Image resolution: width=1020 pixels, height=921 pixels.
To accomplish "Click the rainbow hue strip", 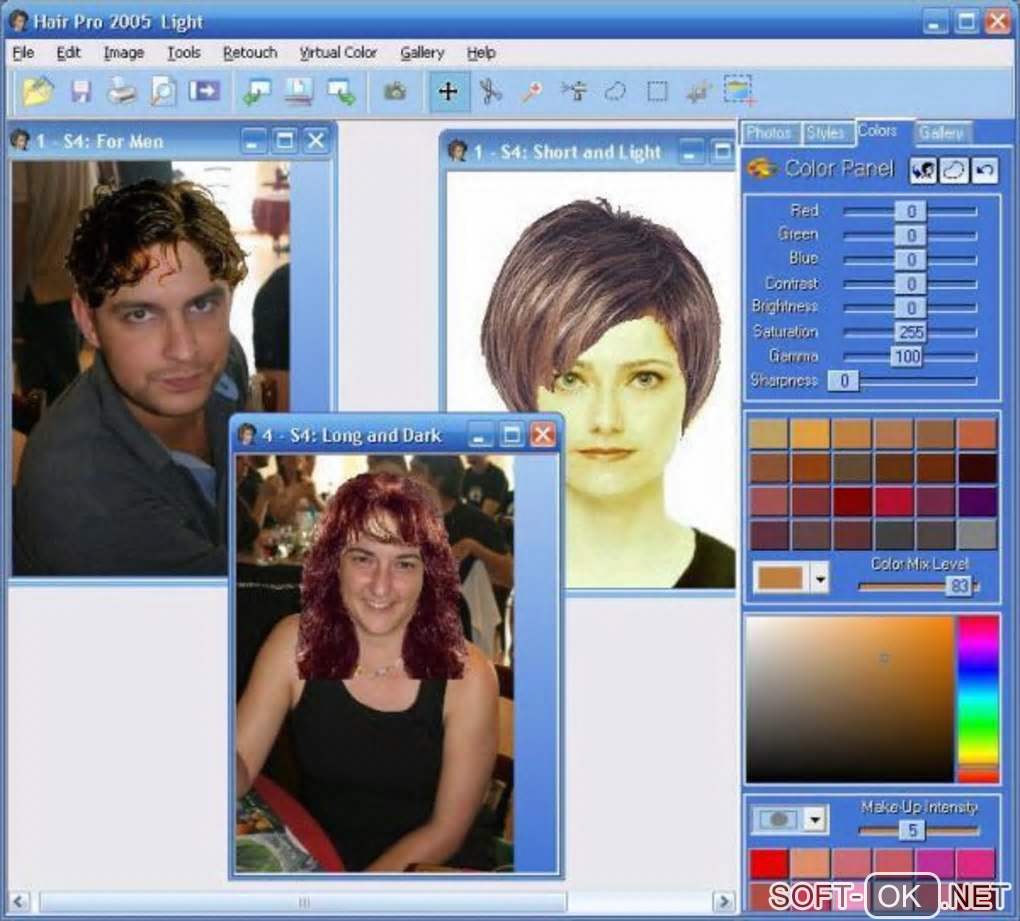I will pos(978,699).
